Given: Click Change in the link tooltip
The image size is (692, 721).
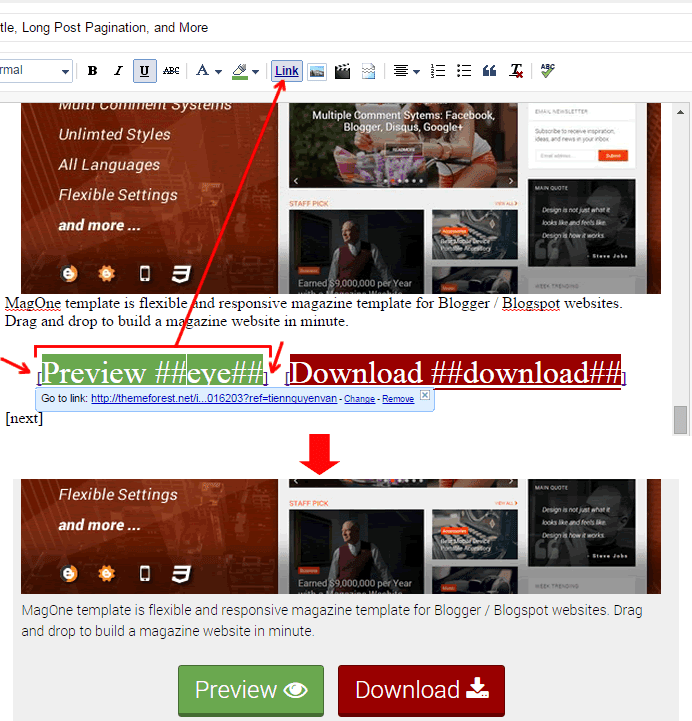Looking at the screenshot, I should tap(359, 399).
